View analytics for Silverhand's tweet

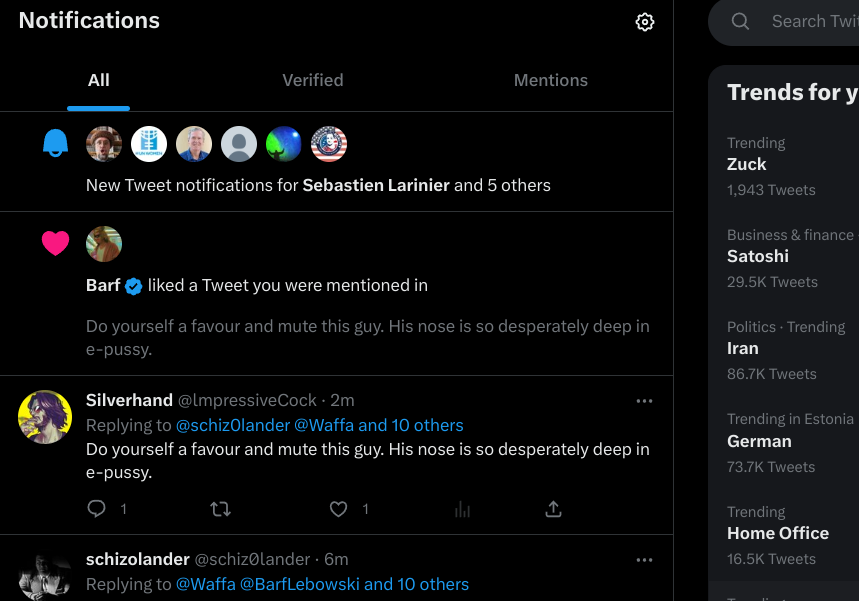pos(462,509)
